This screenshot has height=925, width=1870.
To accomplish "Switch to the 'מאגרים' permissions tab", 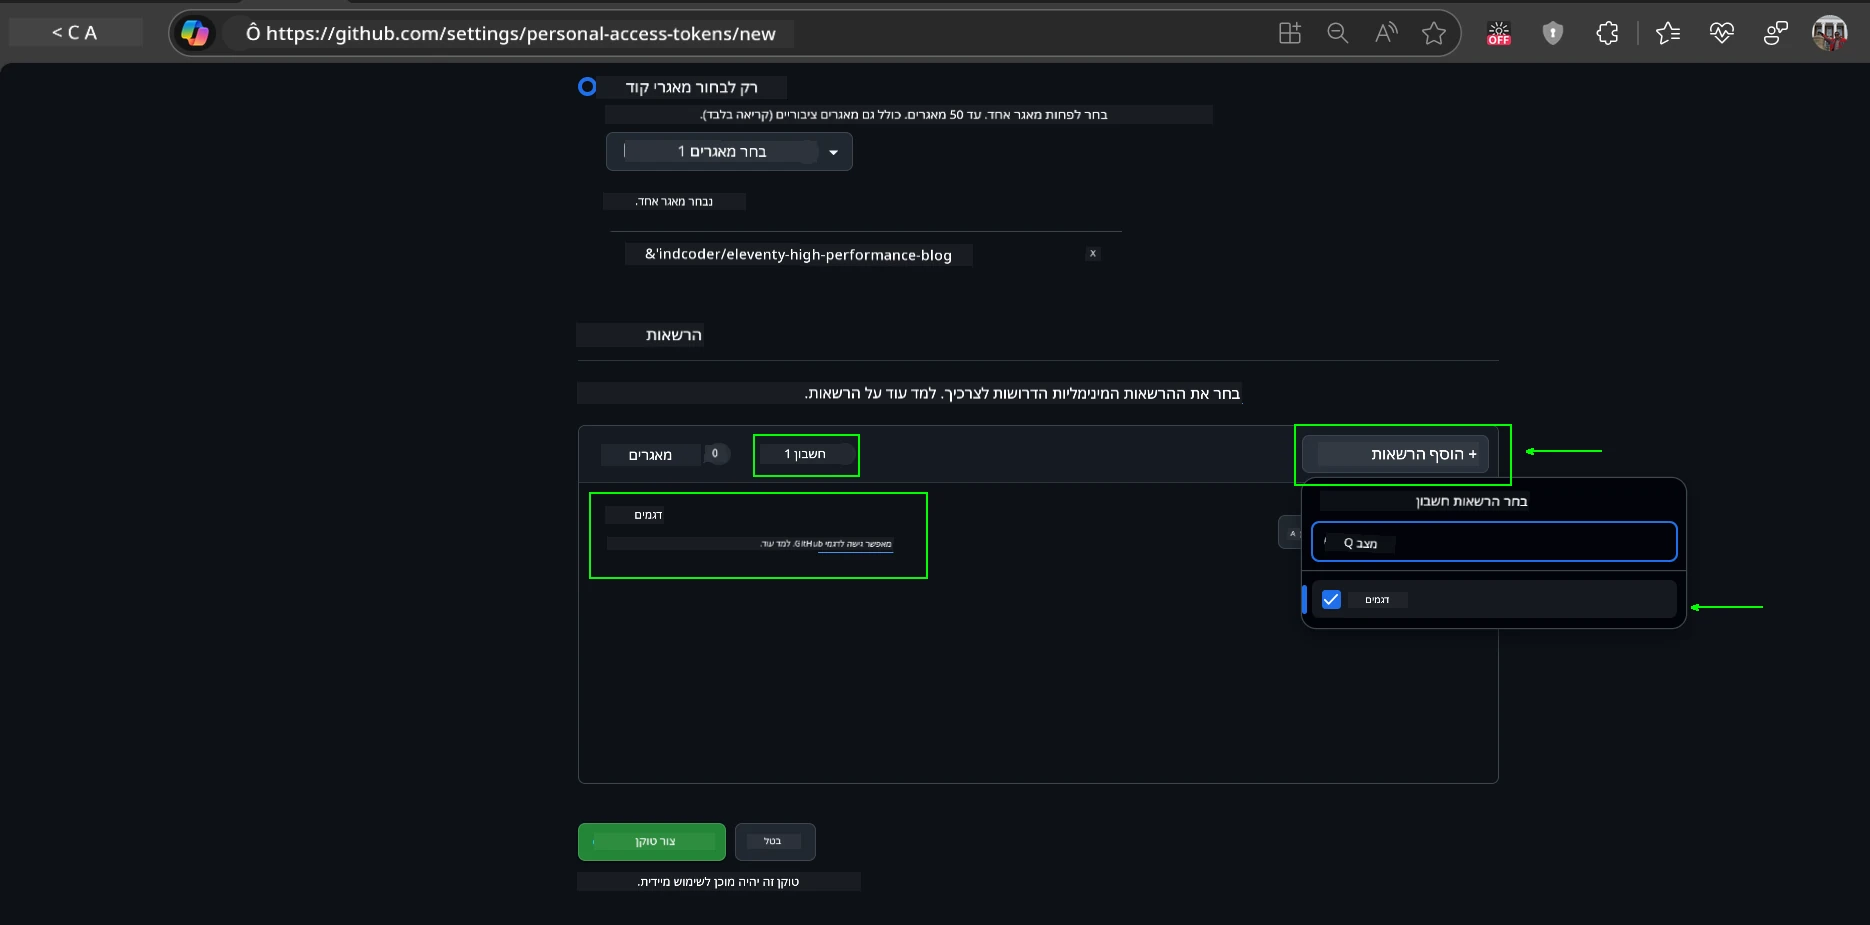I will tap(650, 455).
